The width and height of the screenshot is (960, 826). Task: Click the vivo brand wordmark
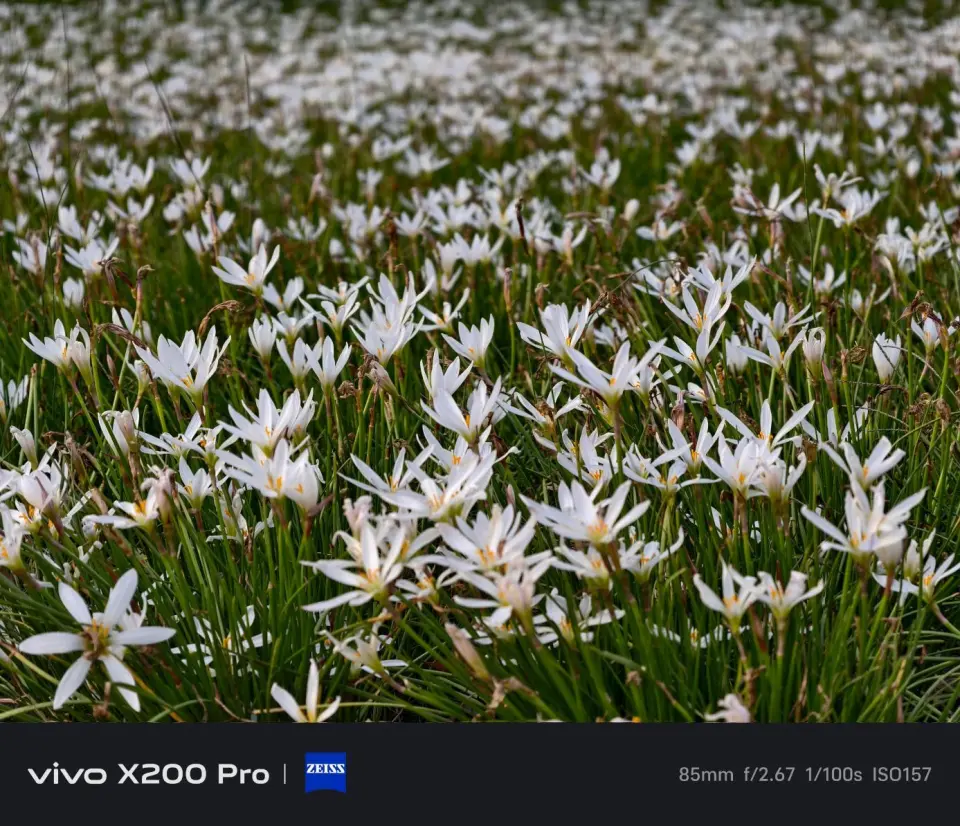coord(67,774)
